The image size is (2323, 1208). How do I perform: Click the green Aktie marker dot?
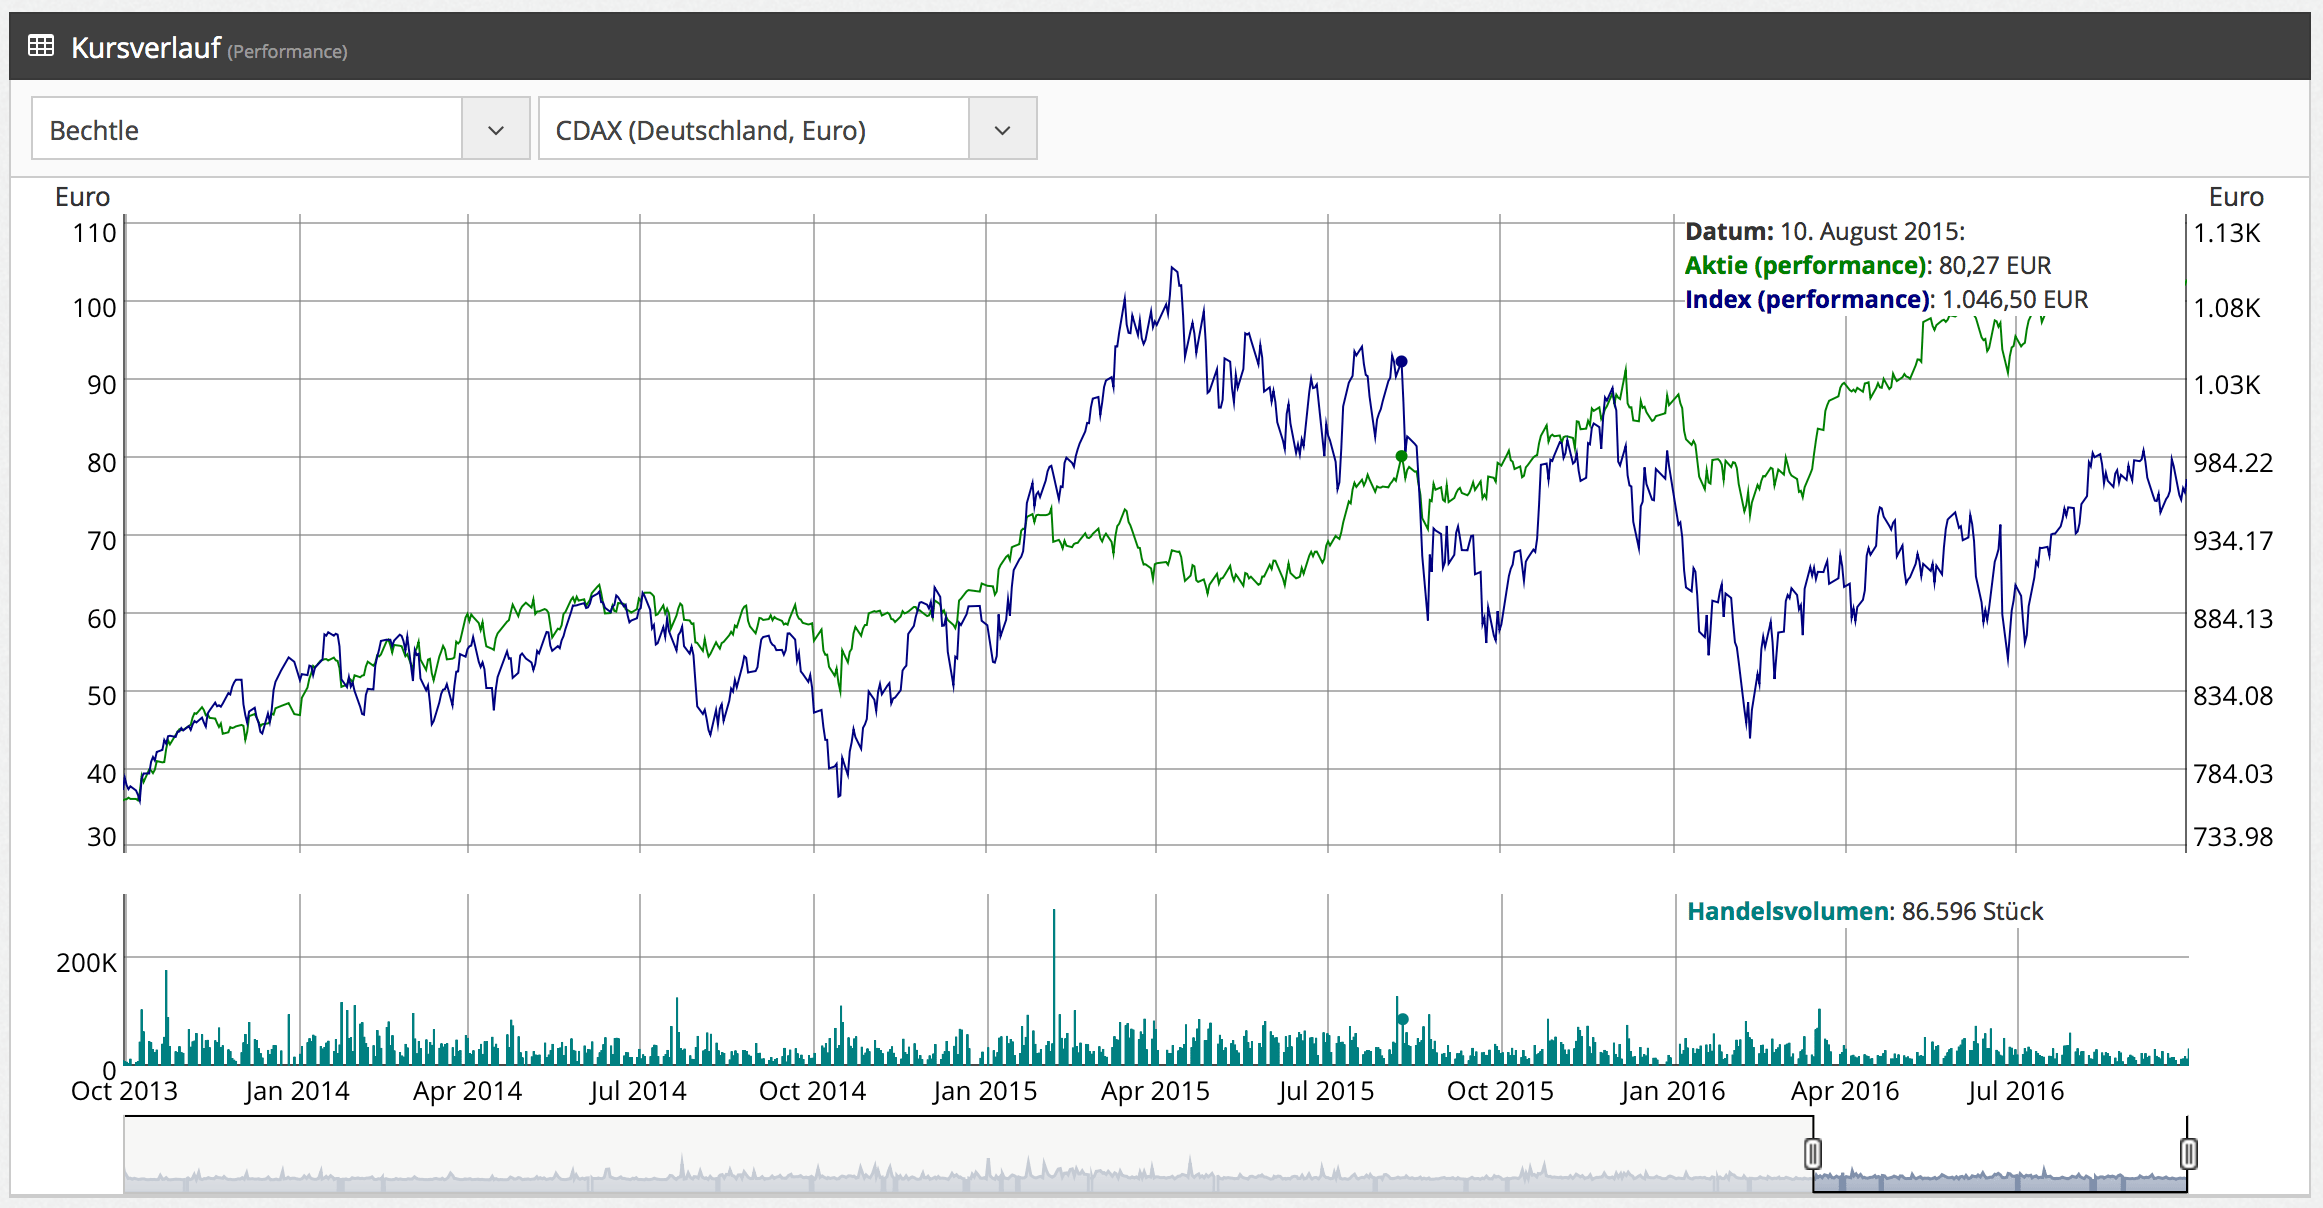[1401, 456]
